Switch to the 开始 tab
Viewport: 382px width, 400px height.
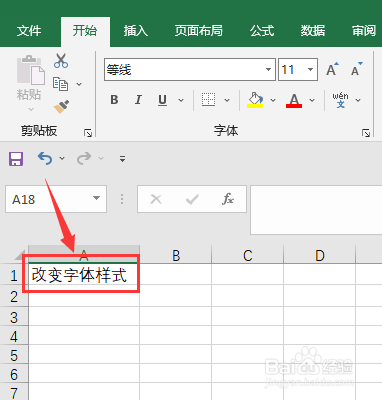click(85, 31)
